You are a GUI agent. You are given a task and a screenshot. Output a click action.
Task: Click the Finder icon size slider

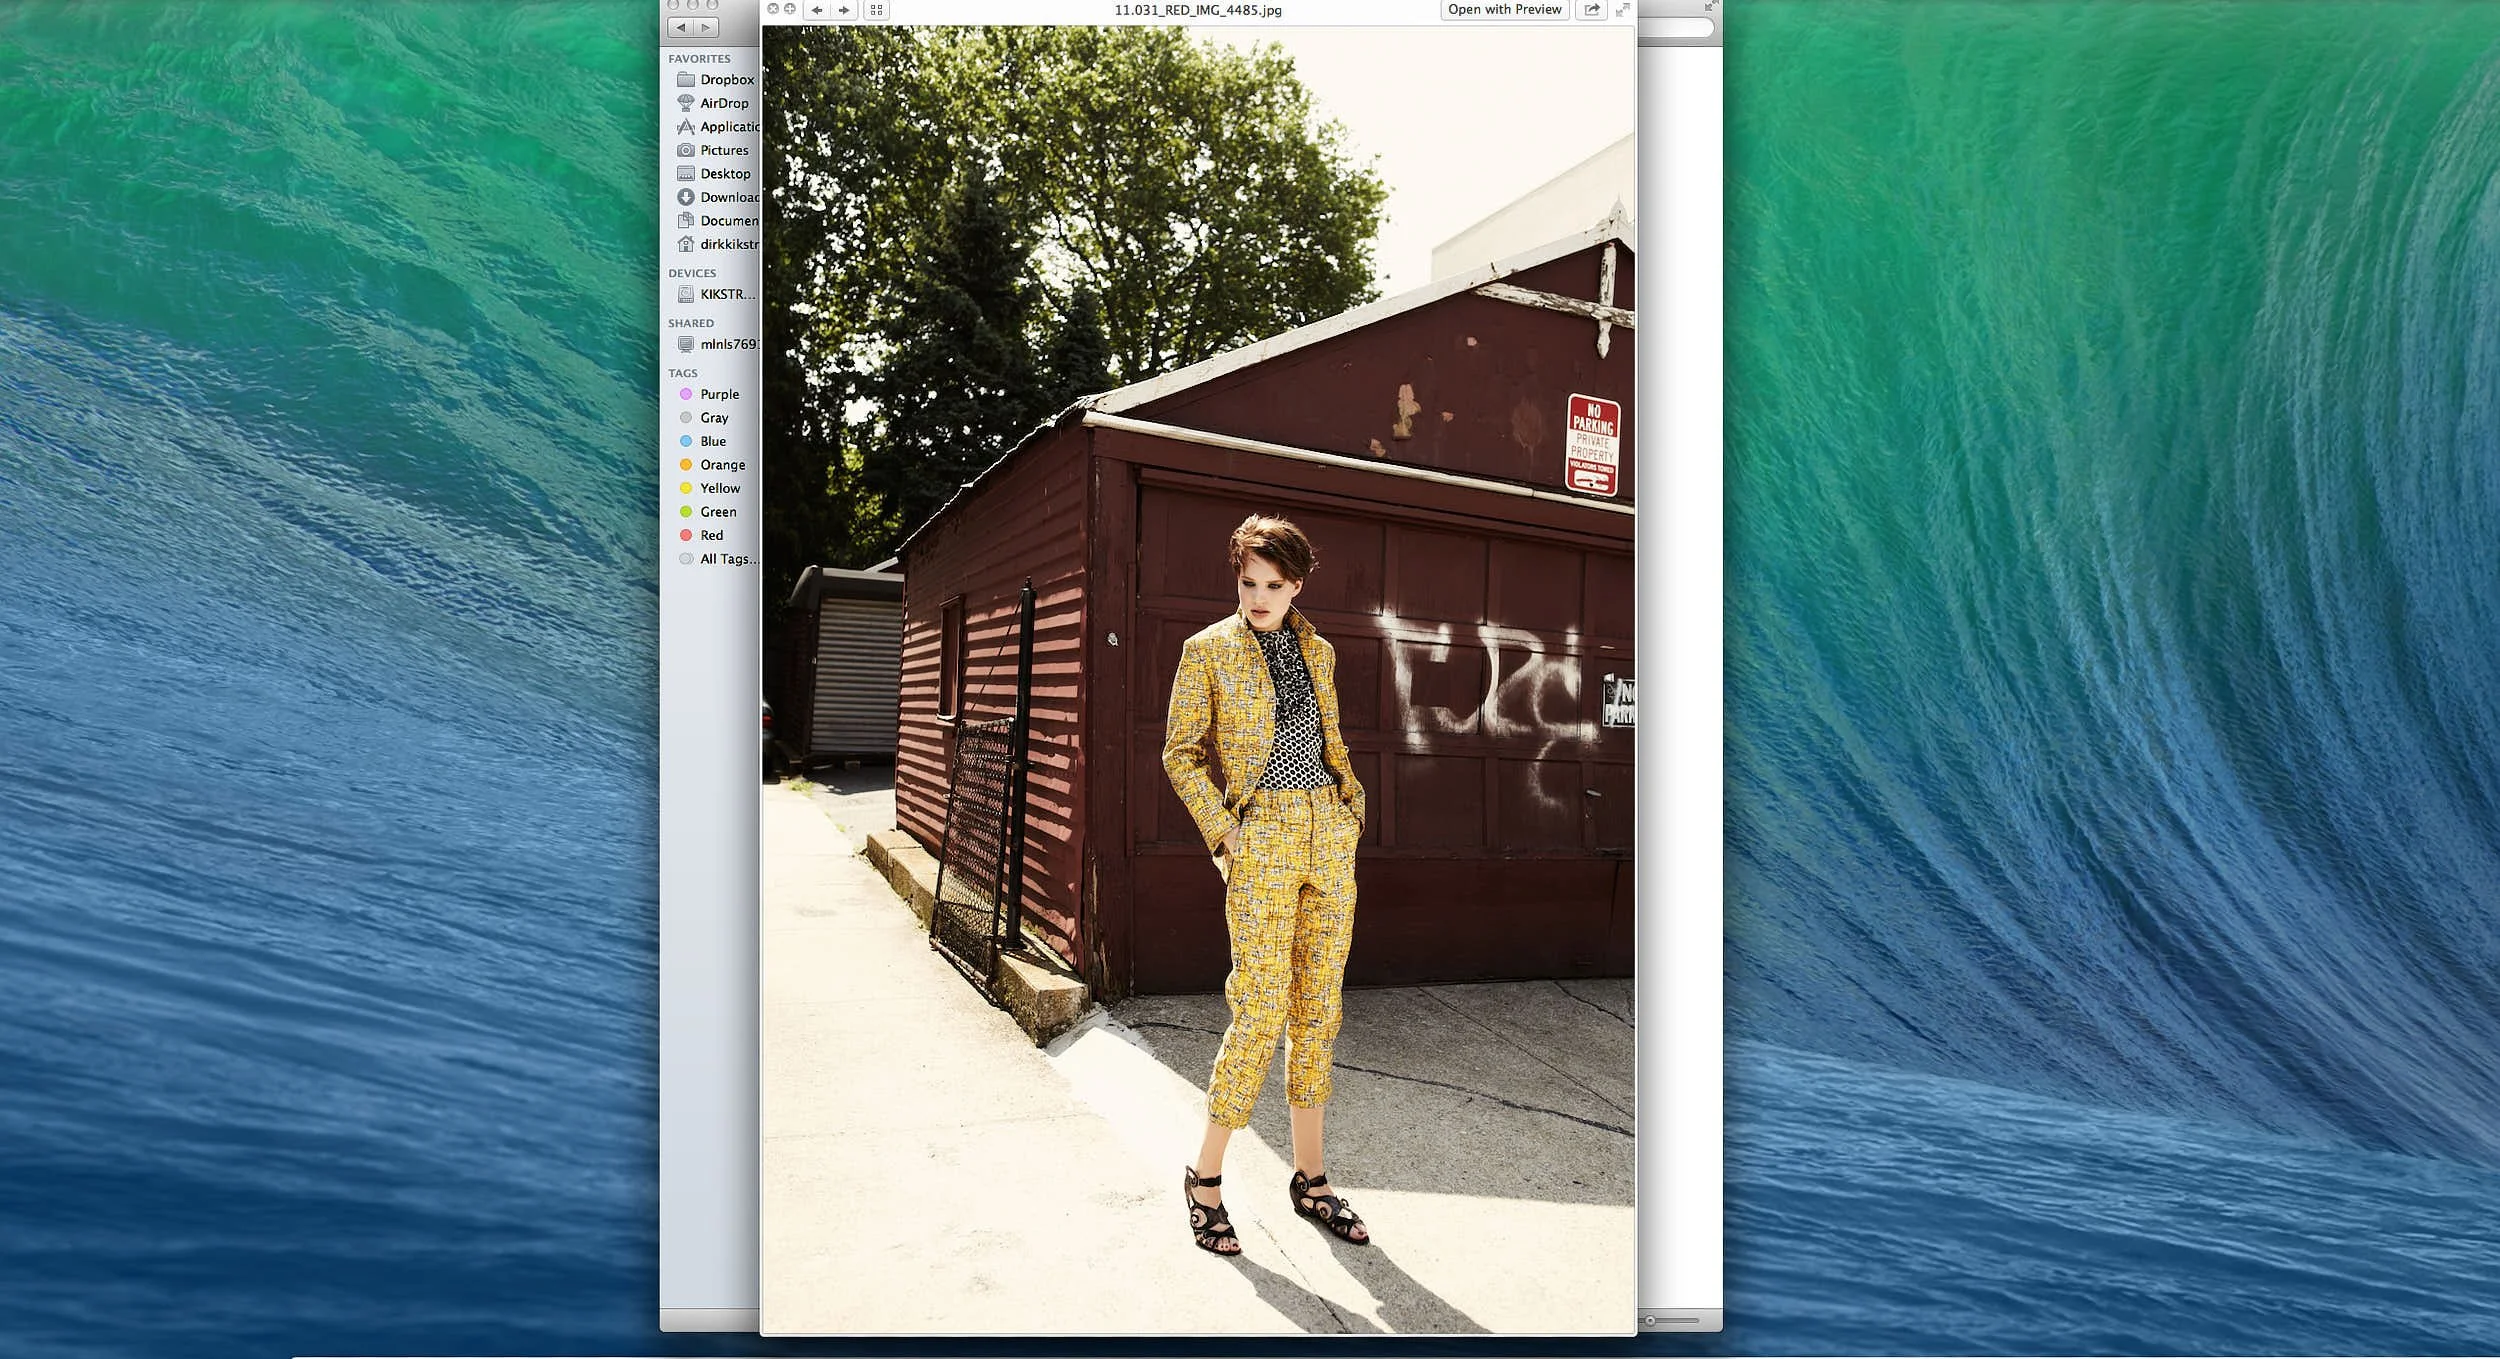(x=1672, y=1321)
